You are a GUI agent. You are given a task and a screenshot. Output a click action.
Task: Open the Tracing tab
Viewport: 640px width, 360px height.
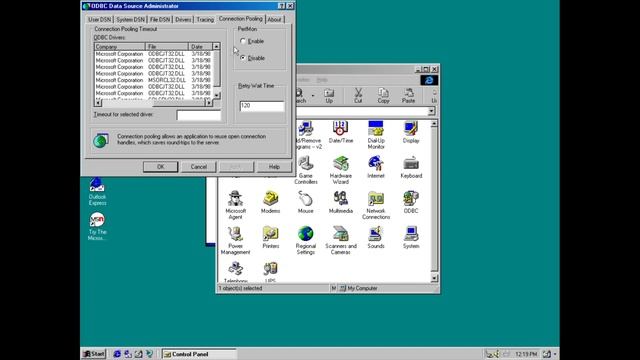[205, 20]
